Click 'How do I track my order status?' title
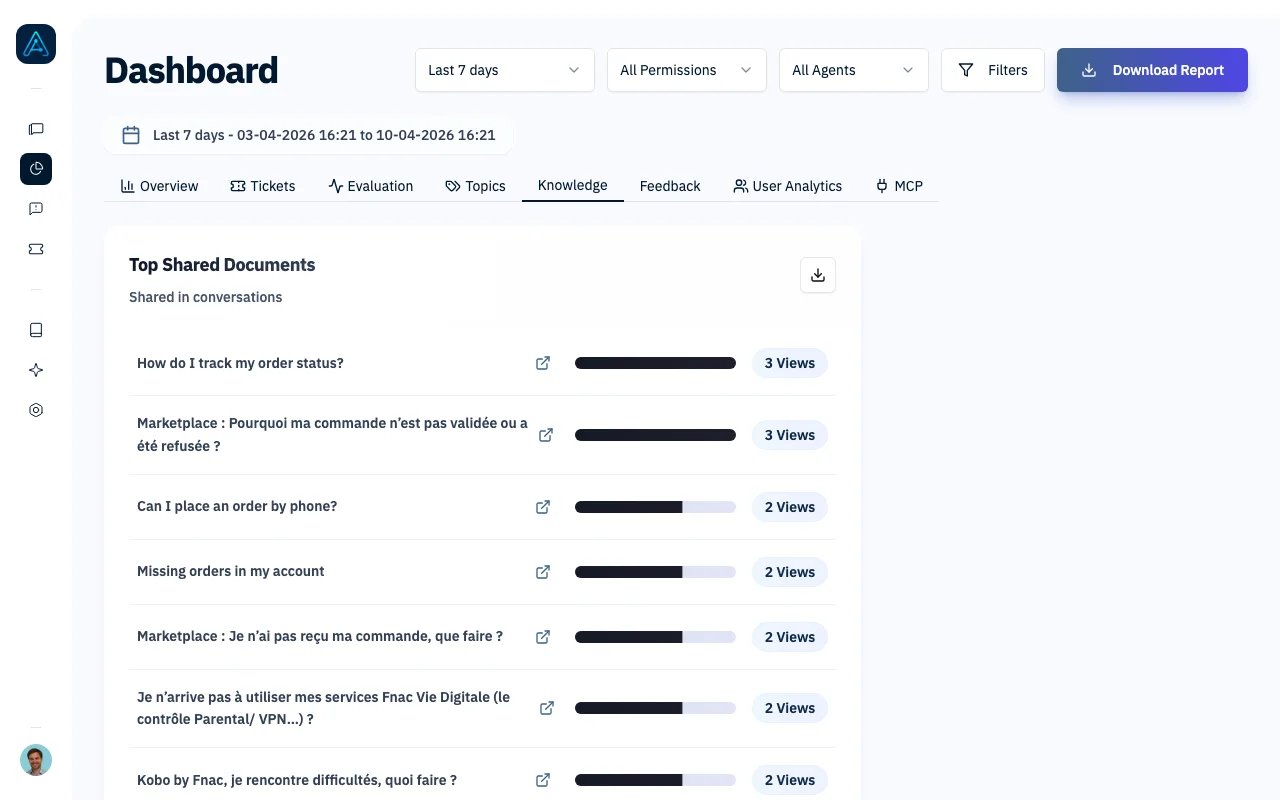The image size is (1280, 800). 240,363
